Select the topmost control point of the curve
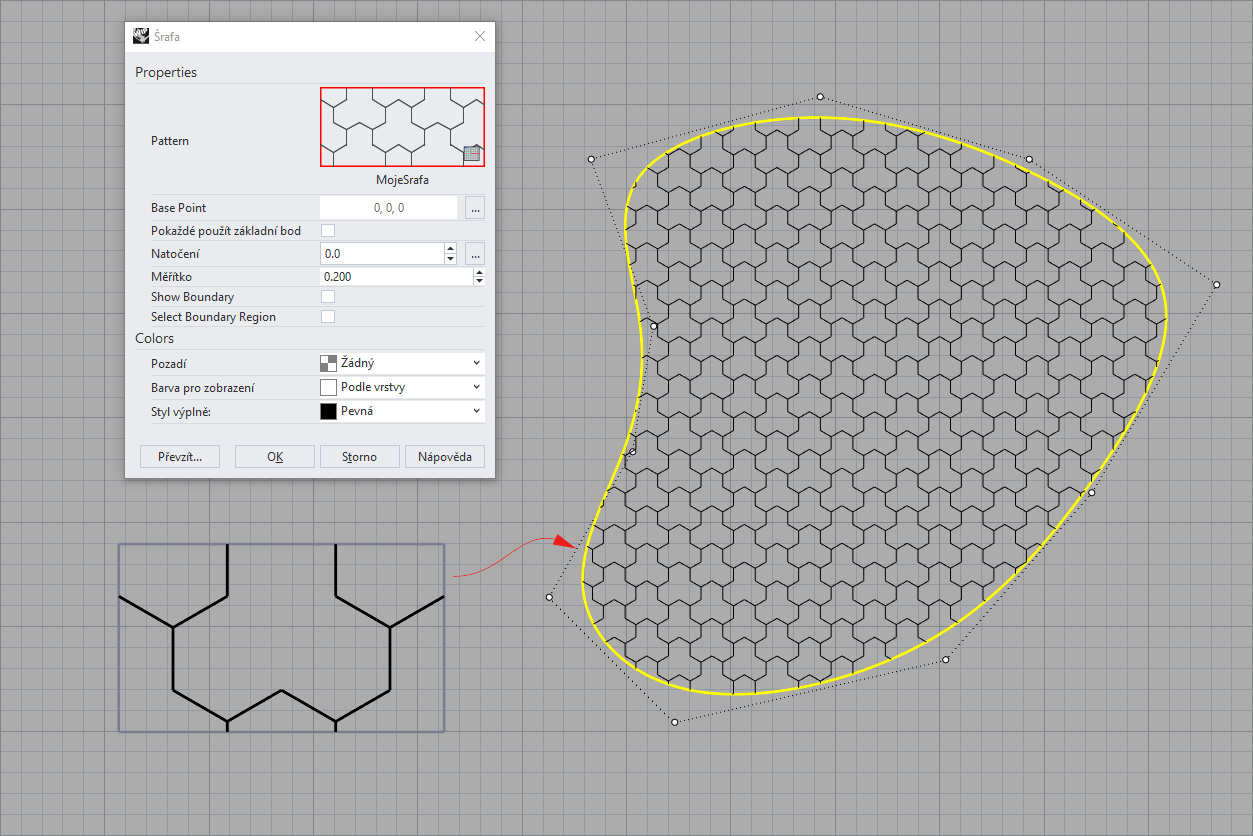Image resolution: width=1253 pixels, height=836 pixels. click(x=820, y=97)
